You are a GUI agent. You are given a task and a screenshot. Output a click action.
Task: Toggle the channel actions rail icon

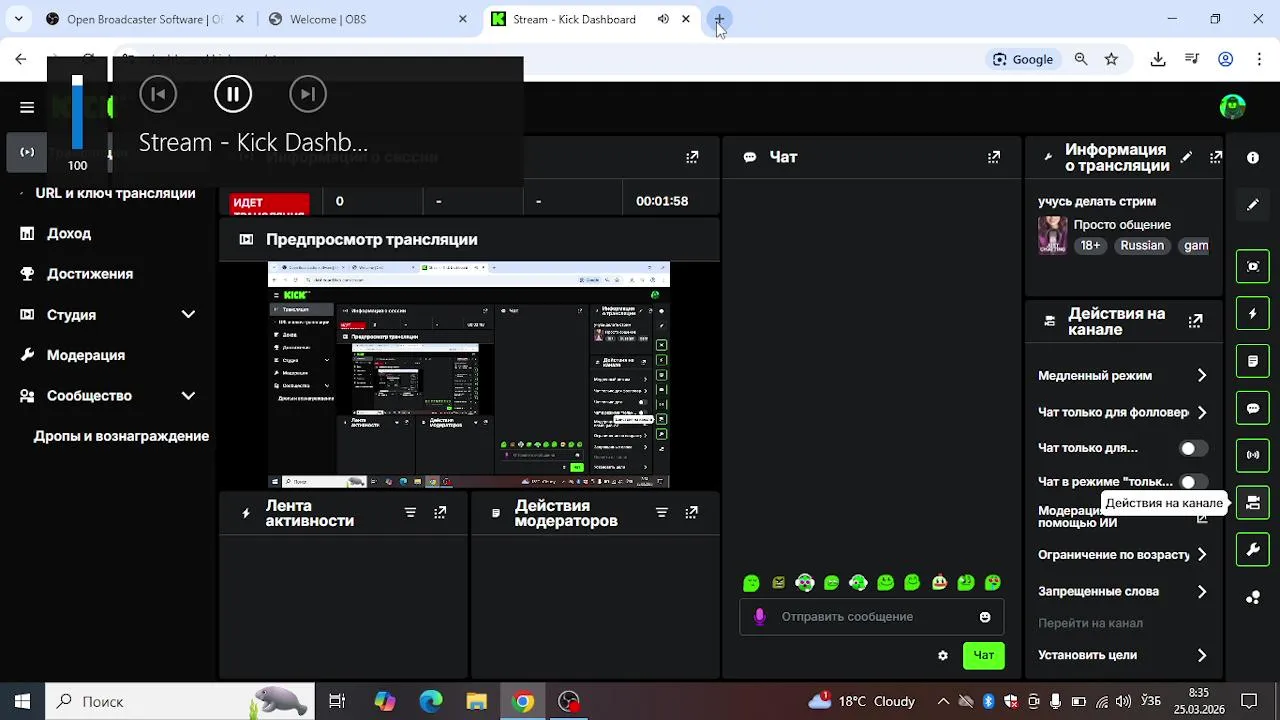(1253, 503)
